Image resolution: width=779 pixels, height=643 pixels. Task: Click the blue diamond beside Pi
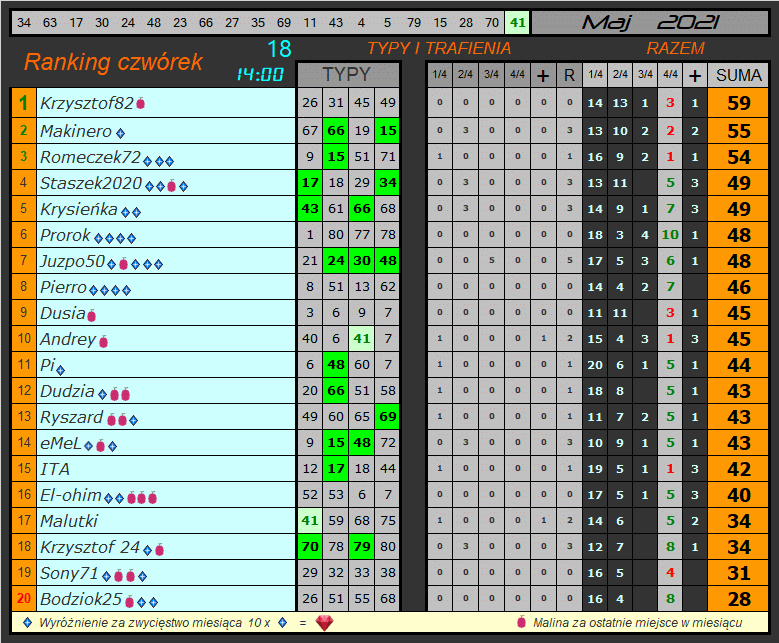pyautogui.click(x=61, y=370)
